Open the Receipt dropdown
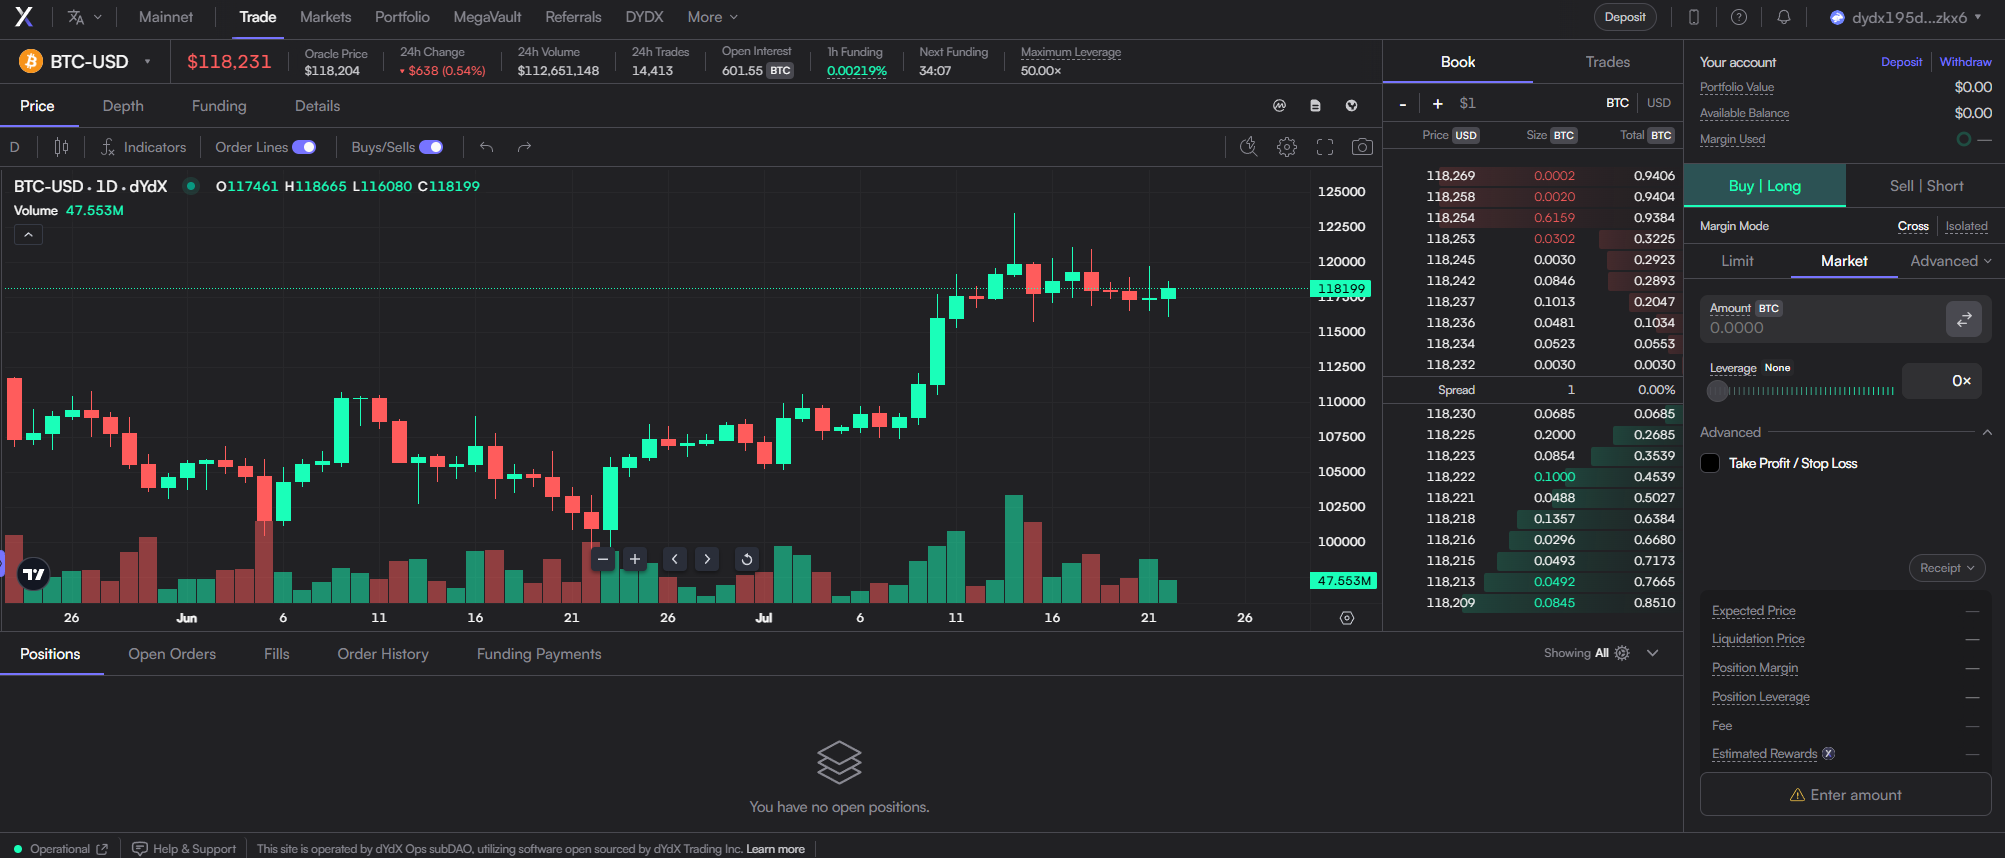This screenshot has width=2005, height=858. 1947,568
